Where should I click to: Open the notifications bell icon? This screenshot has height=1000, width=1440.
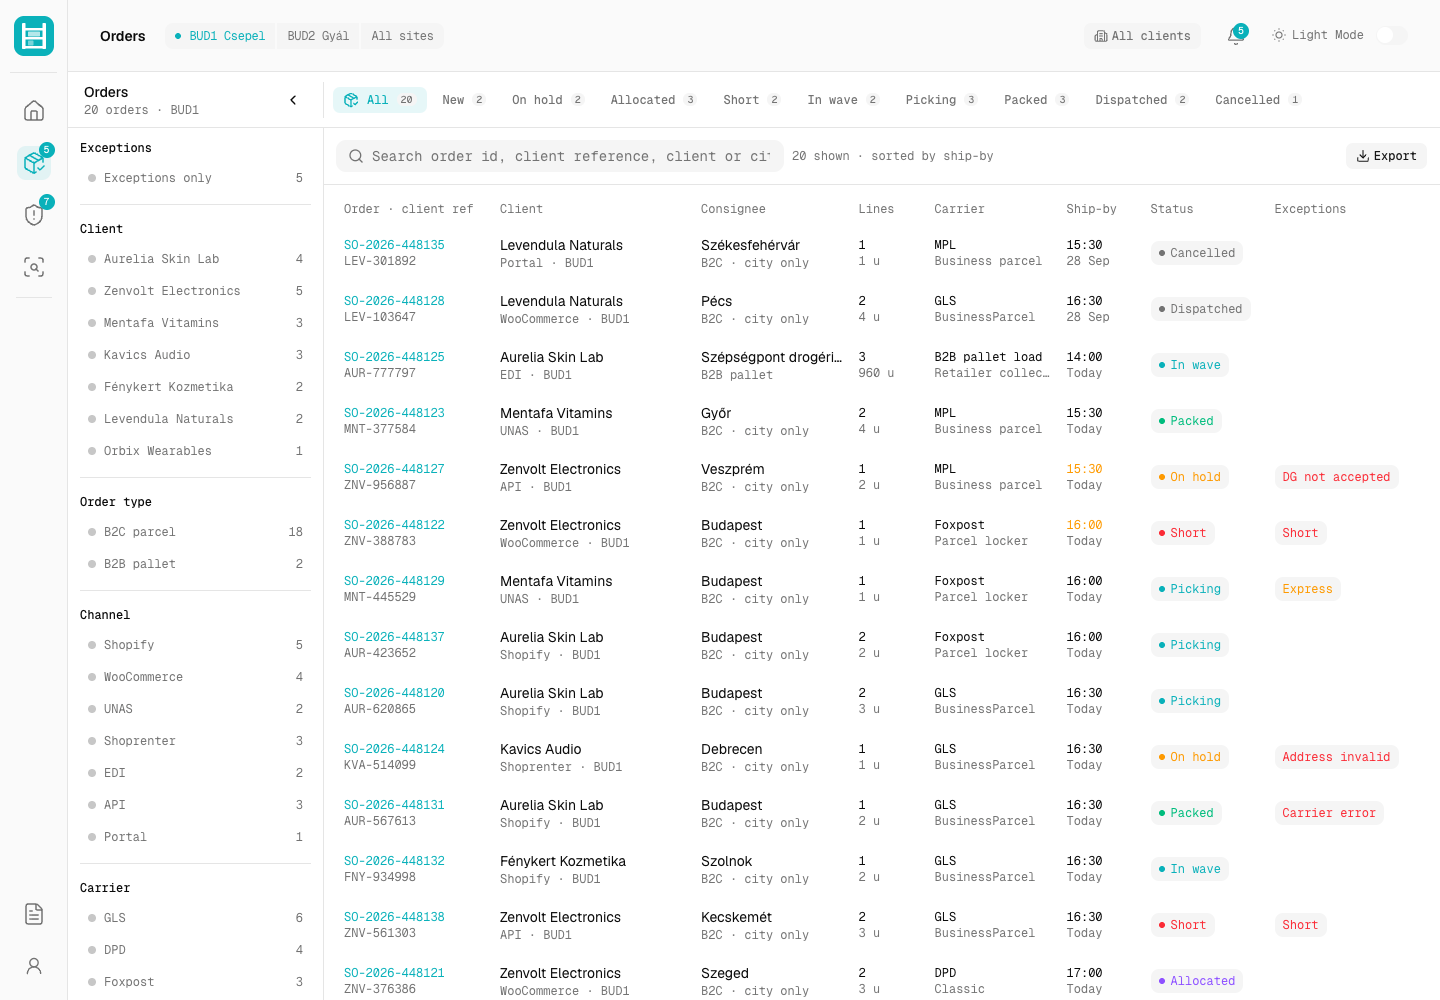(x=1236, y=36)
